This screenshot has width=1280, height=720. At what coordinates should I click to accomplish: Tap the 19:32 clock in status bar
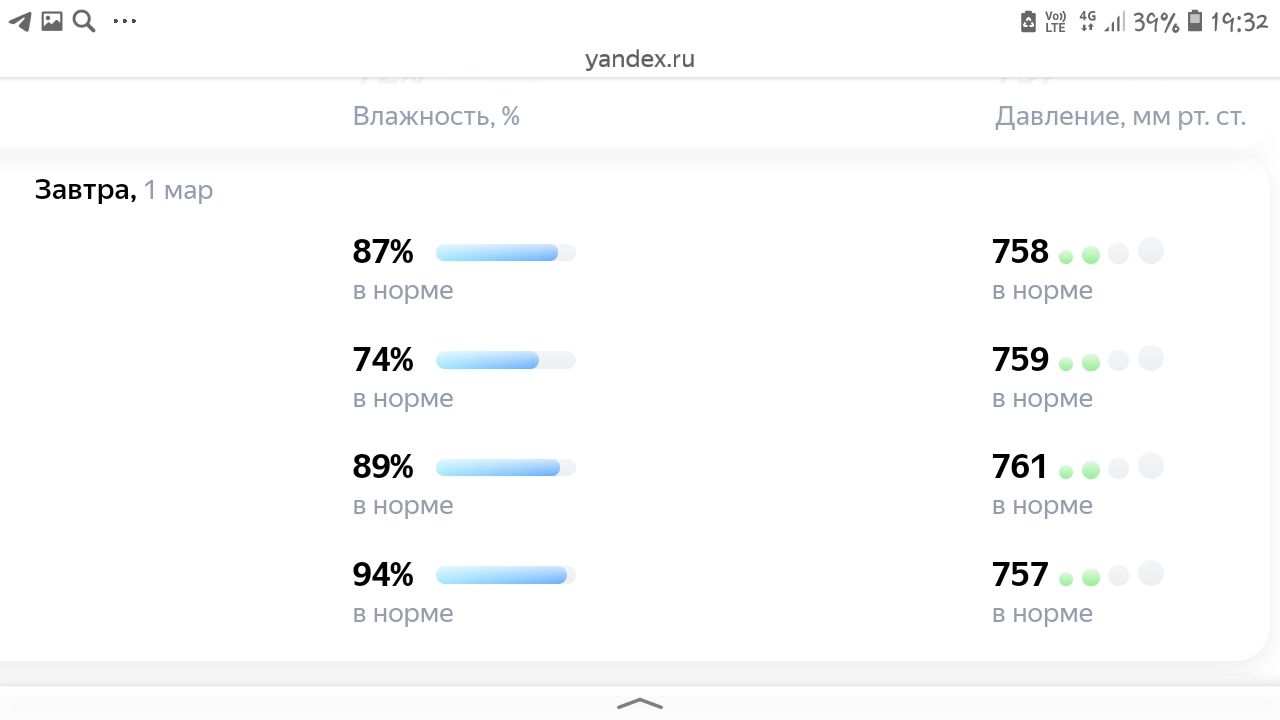coord(1239,21)
